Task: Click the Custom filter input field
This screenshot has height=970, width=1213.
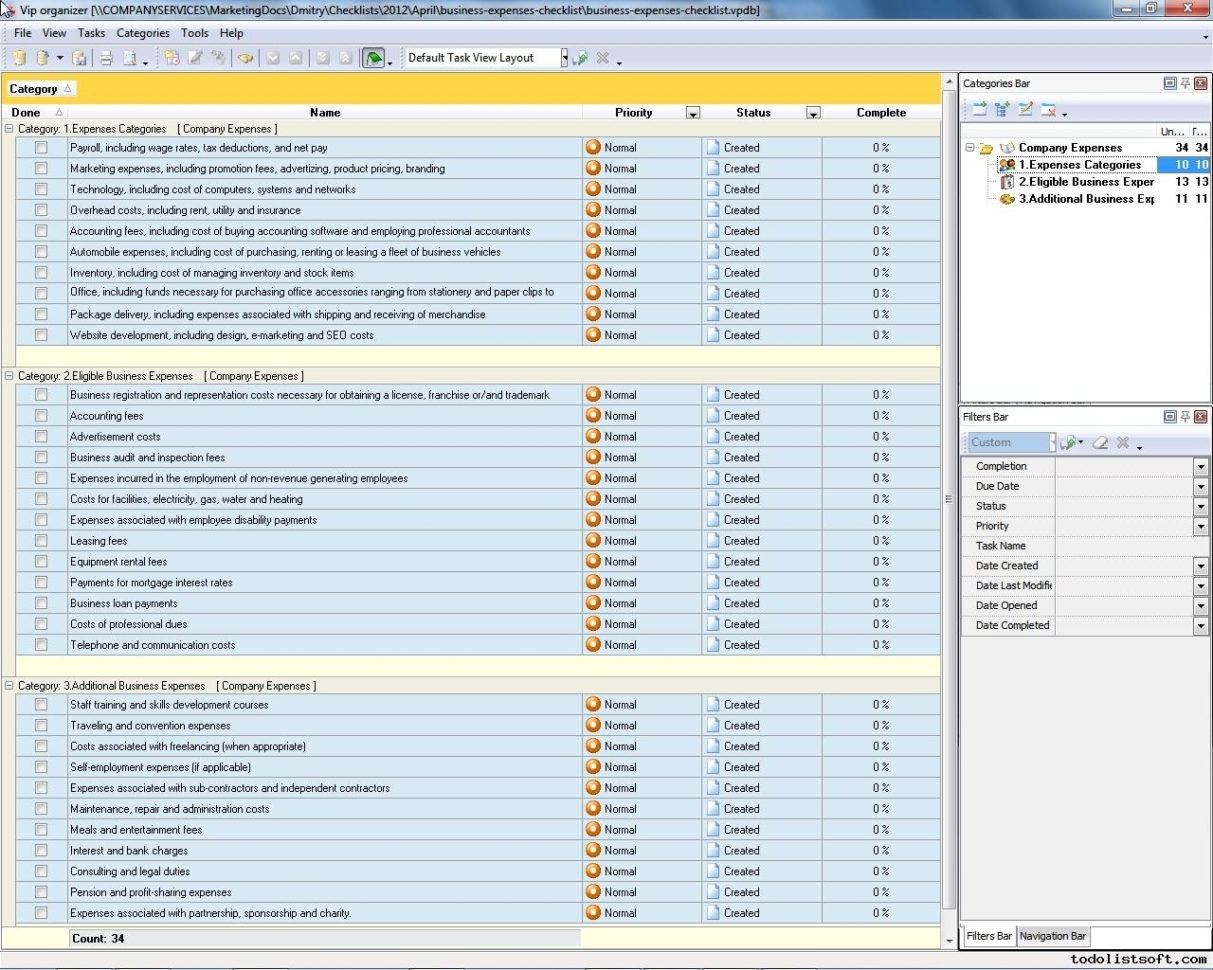Action: (x=1005, y=442)
